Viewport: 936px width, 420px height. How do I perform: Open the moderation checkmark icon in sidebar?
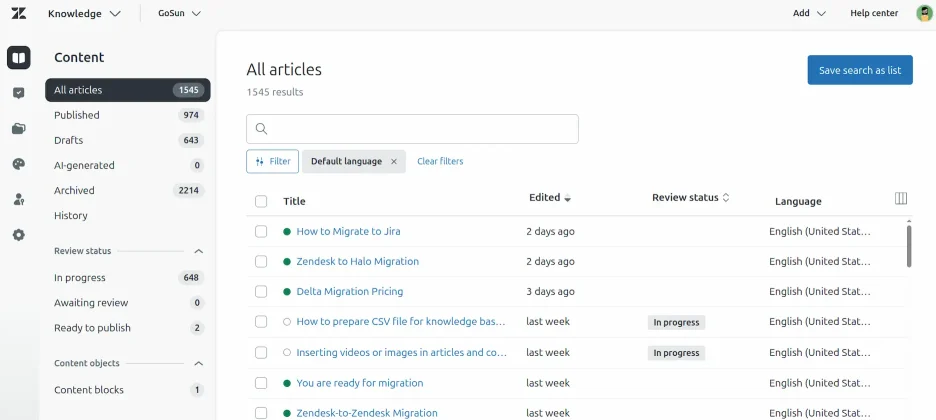click(19, 93)
